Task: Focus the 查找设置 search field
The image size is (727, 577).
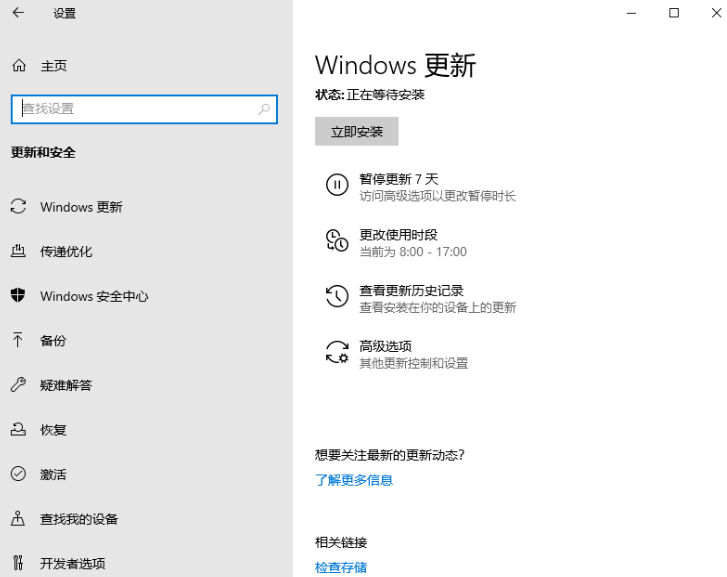Action: click(x=135, y=109)
